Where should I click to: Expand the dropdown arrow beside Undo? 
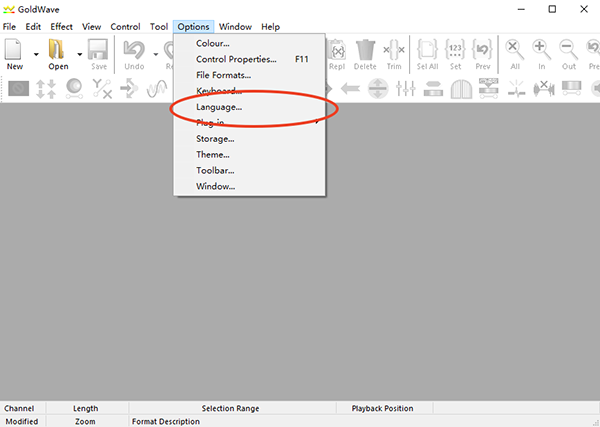tap(155, 54)
